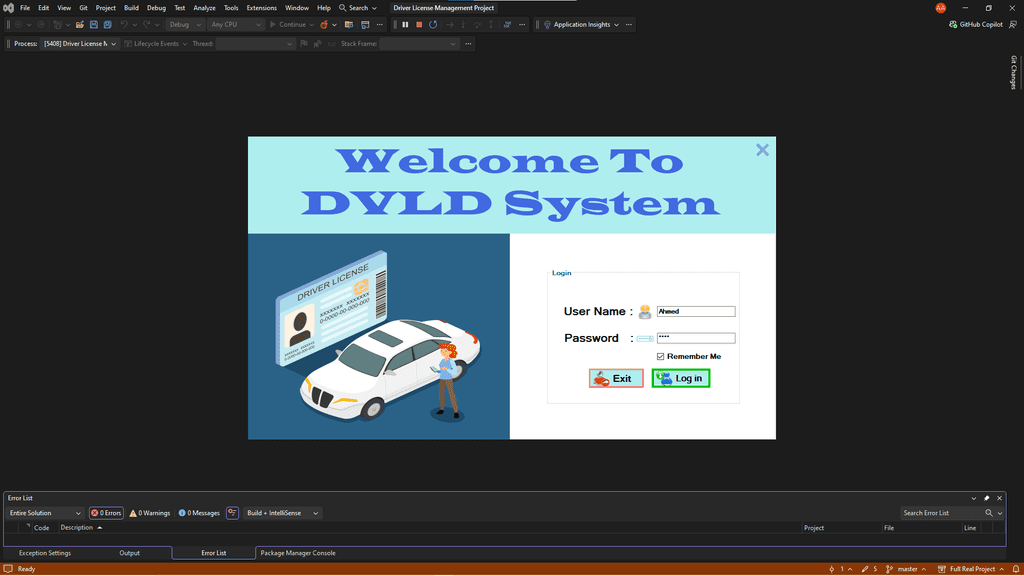Click the User Name input field
The height and width of the screenshot is (576, 1024).
(x=696, y=312)
